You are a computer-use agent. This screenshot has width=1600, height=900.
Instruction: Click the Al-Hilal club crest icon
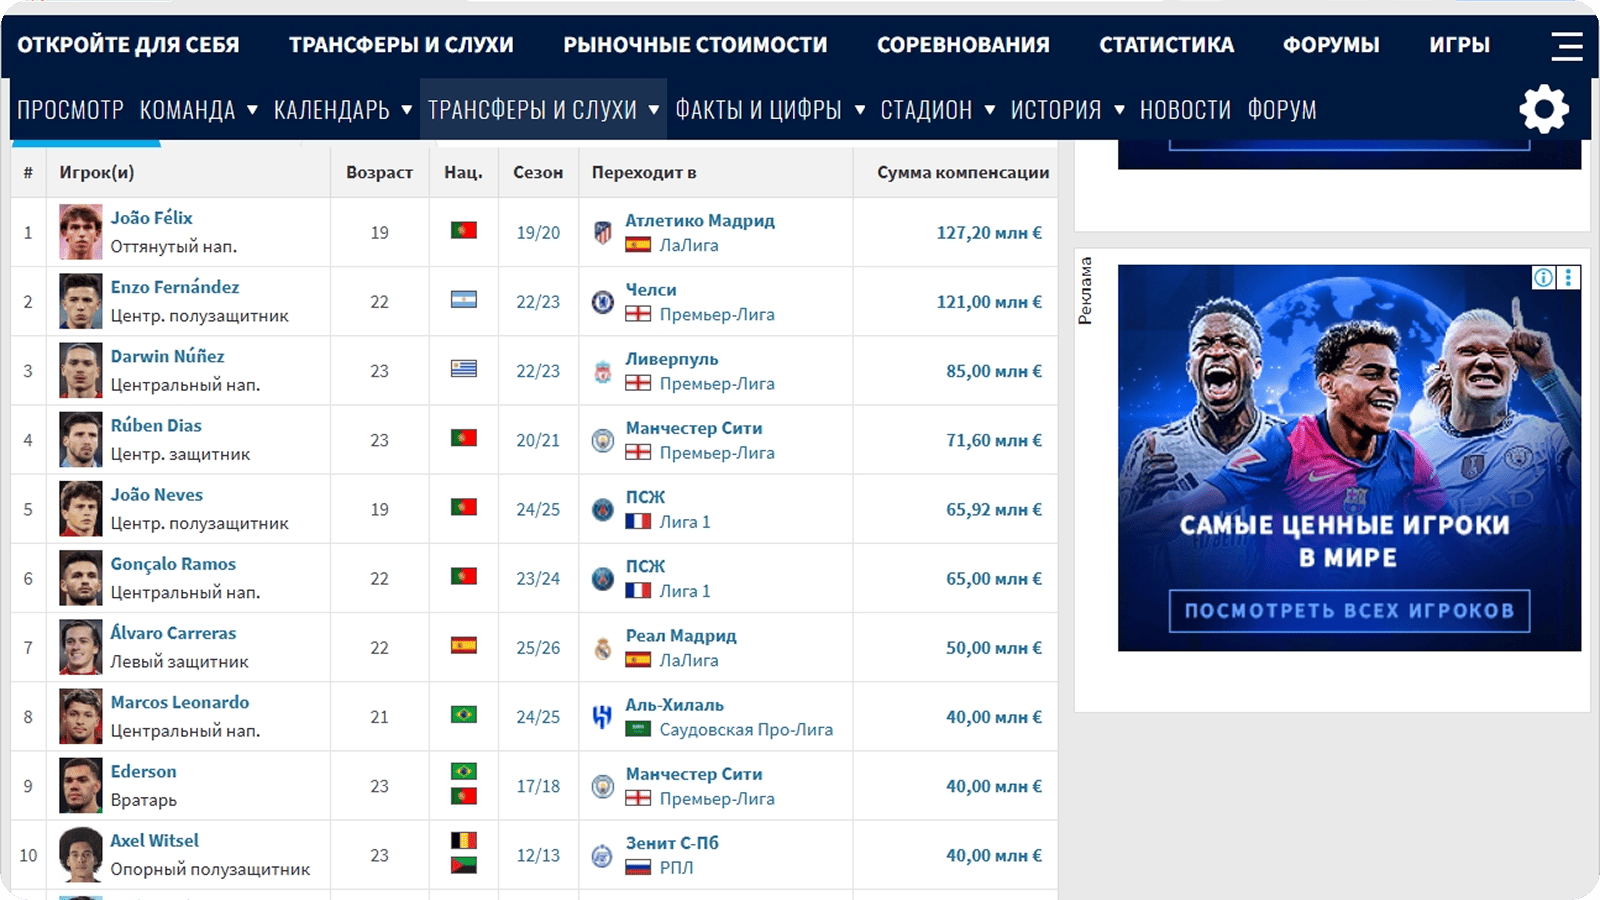(x=602, y=717)
